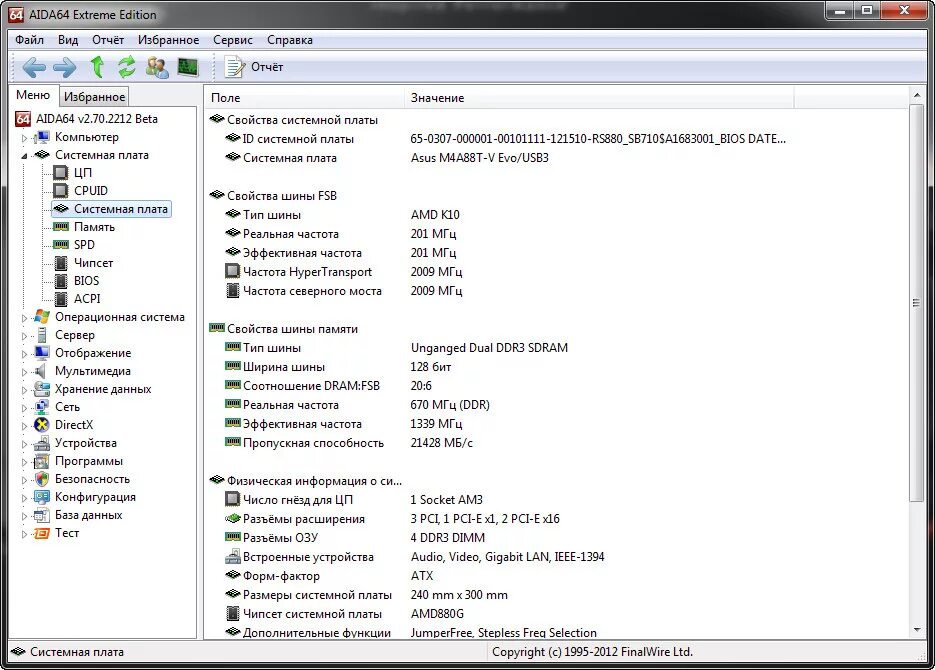Open the BIOS chip icon in tree

(x=61, y=281)
